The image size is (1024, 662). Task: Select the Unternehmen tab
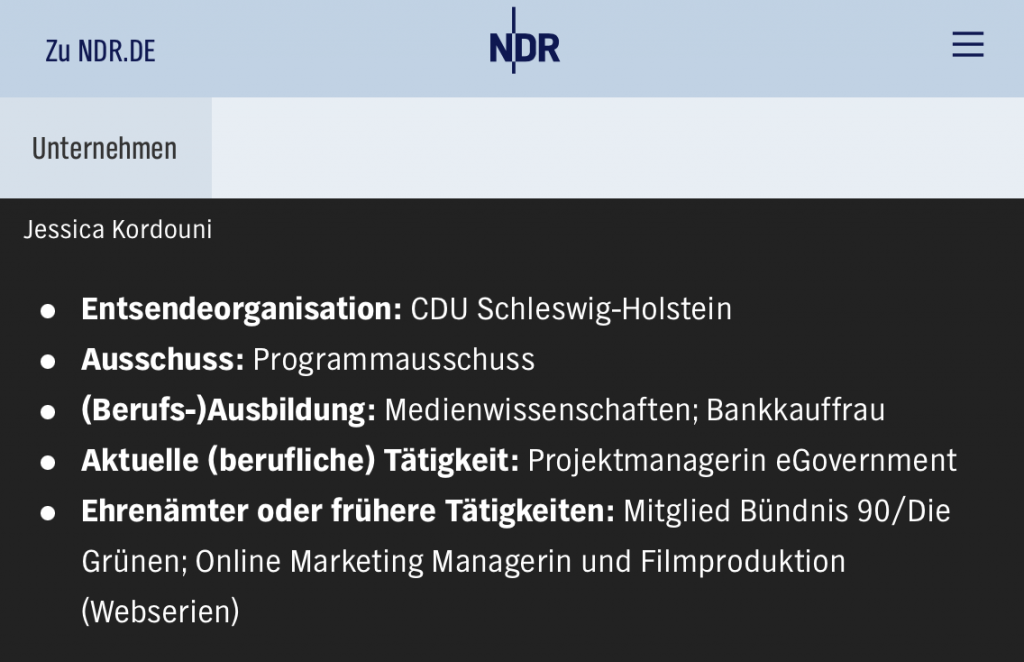tap(104, 149)
